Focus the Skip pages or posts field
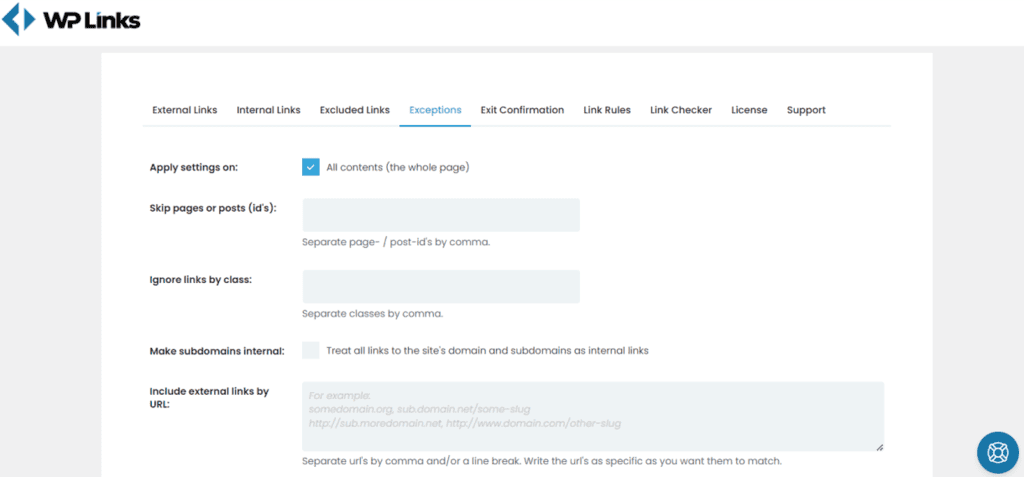1024x477 pixels. (x=441, y=215)
